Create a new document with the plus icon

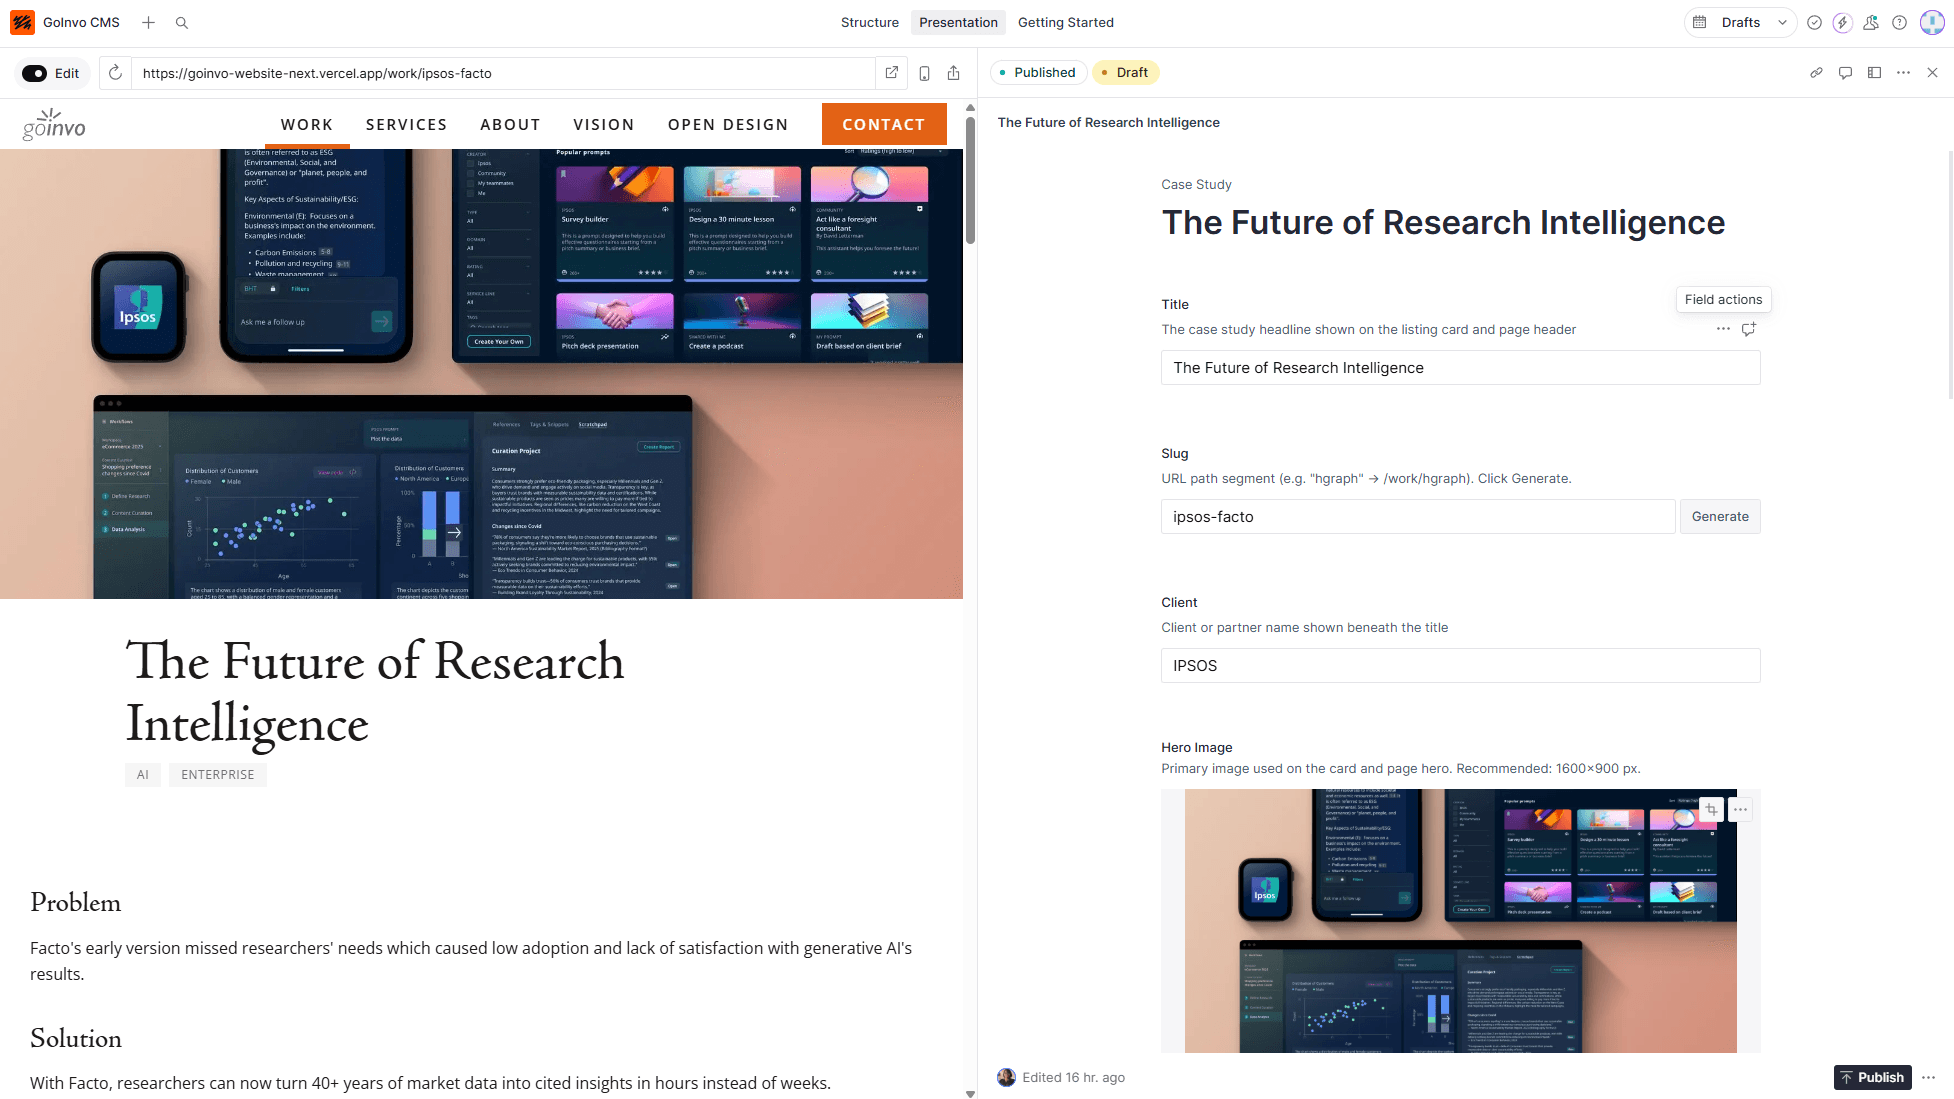[148, 22]
